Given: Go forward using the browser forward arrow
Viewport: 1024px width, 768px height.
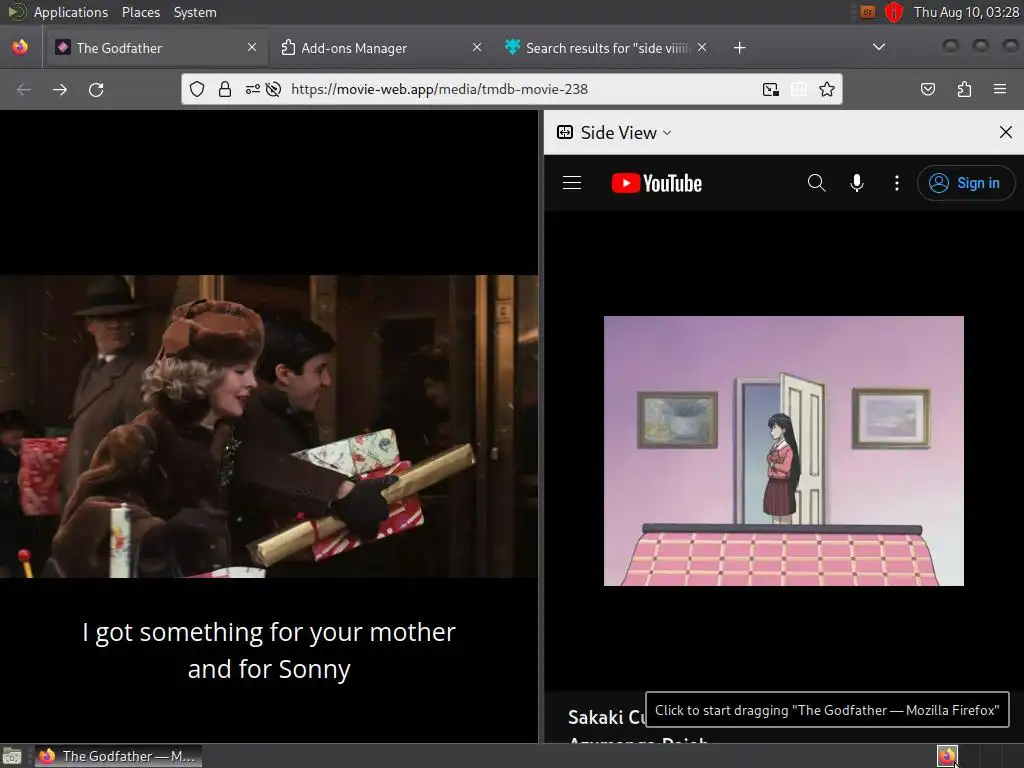Looking at the screenshot, I should point(59,89).
